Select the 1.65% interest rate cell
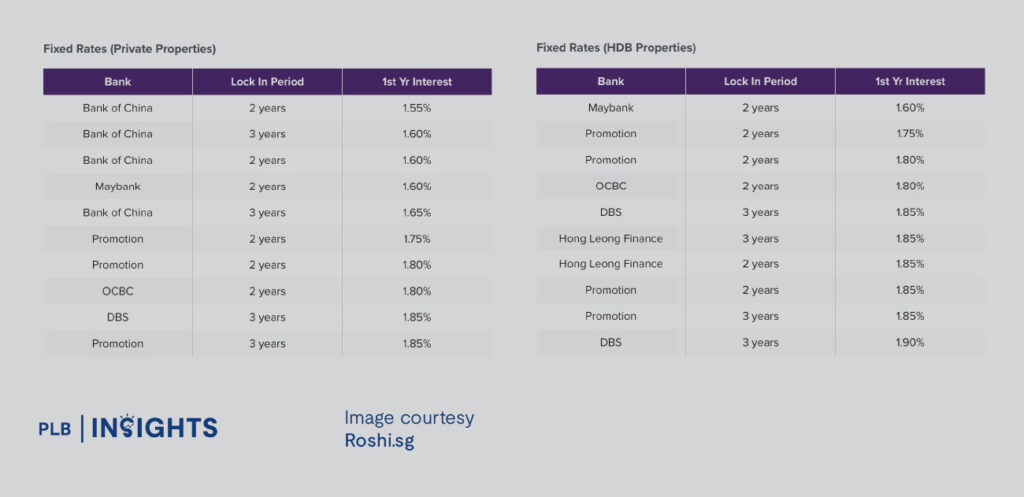Image resolution: width=1024 pixels, height=497 pixels. (417, 212)
